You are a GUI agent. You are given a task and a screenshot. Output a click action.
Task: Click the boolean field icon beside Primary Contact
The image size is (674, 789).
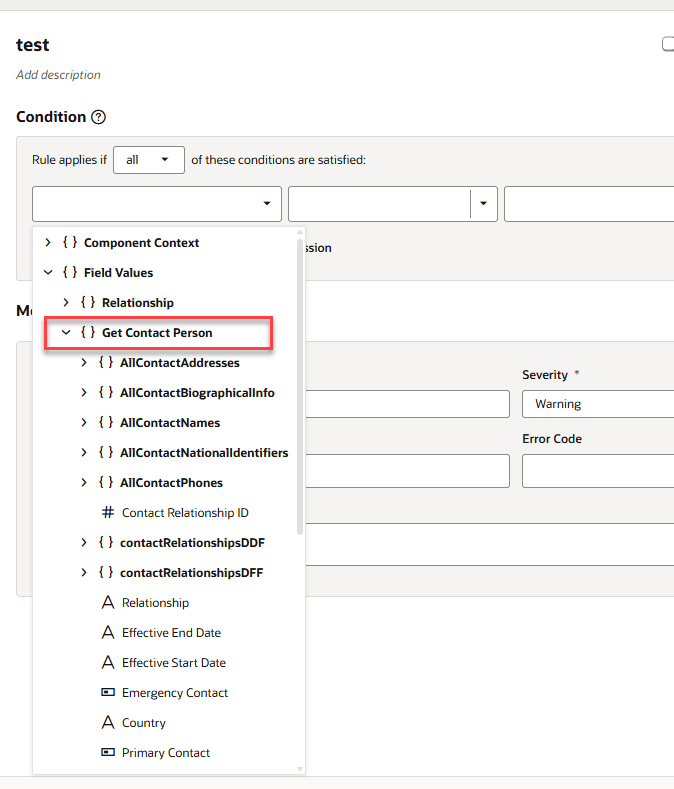(108, 752)
